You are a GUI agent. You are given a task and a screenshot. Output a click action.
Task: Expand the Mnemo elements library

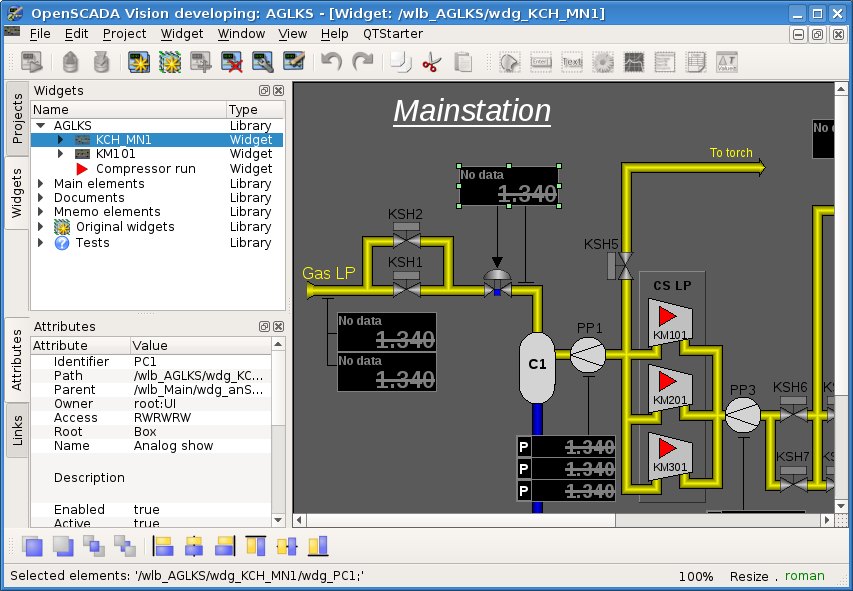tap(41, 212)
